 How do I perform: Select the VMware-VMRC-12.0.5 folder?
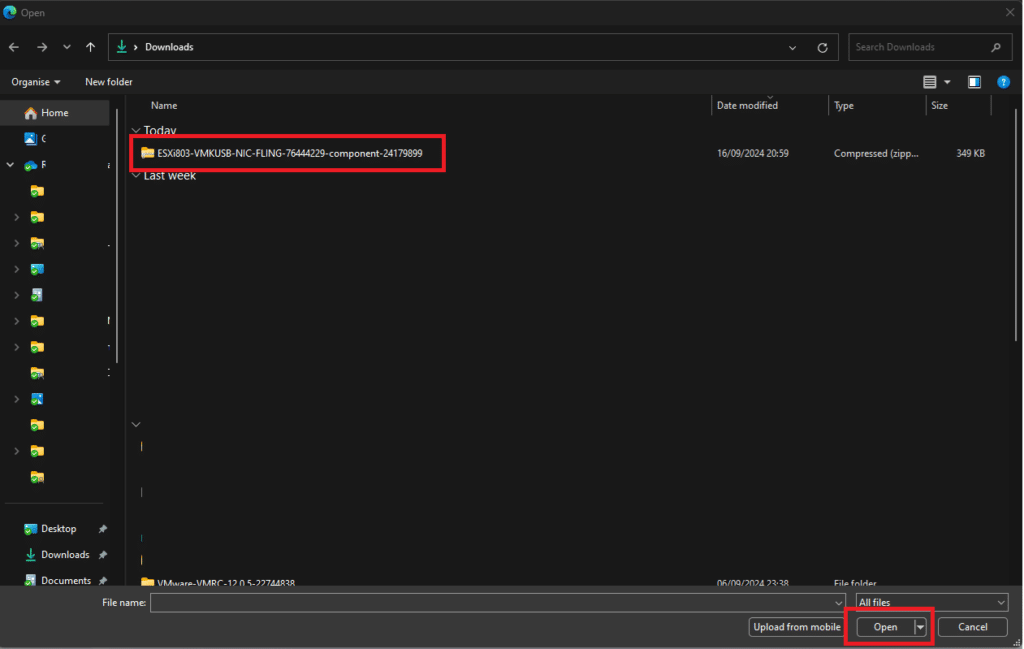pyautogui.click(x=225, y=582)
